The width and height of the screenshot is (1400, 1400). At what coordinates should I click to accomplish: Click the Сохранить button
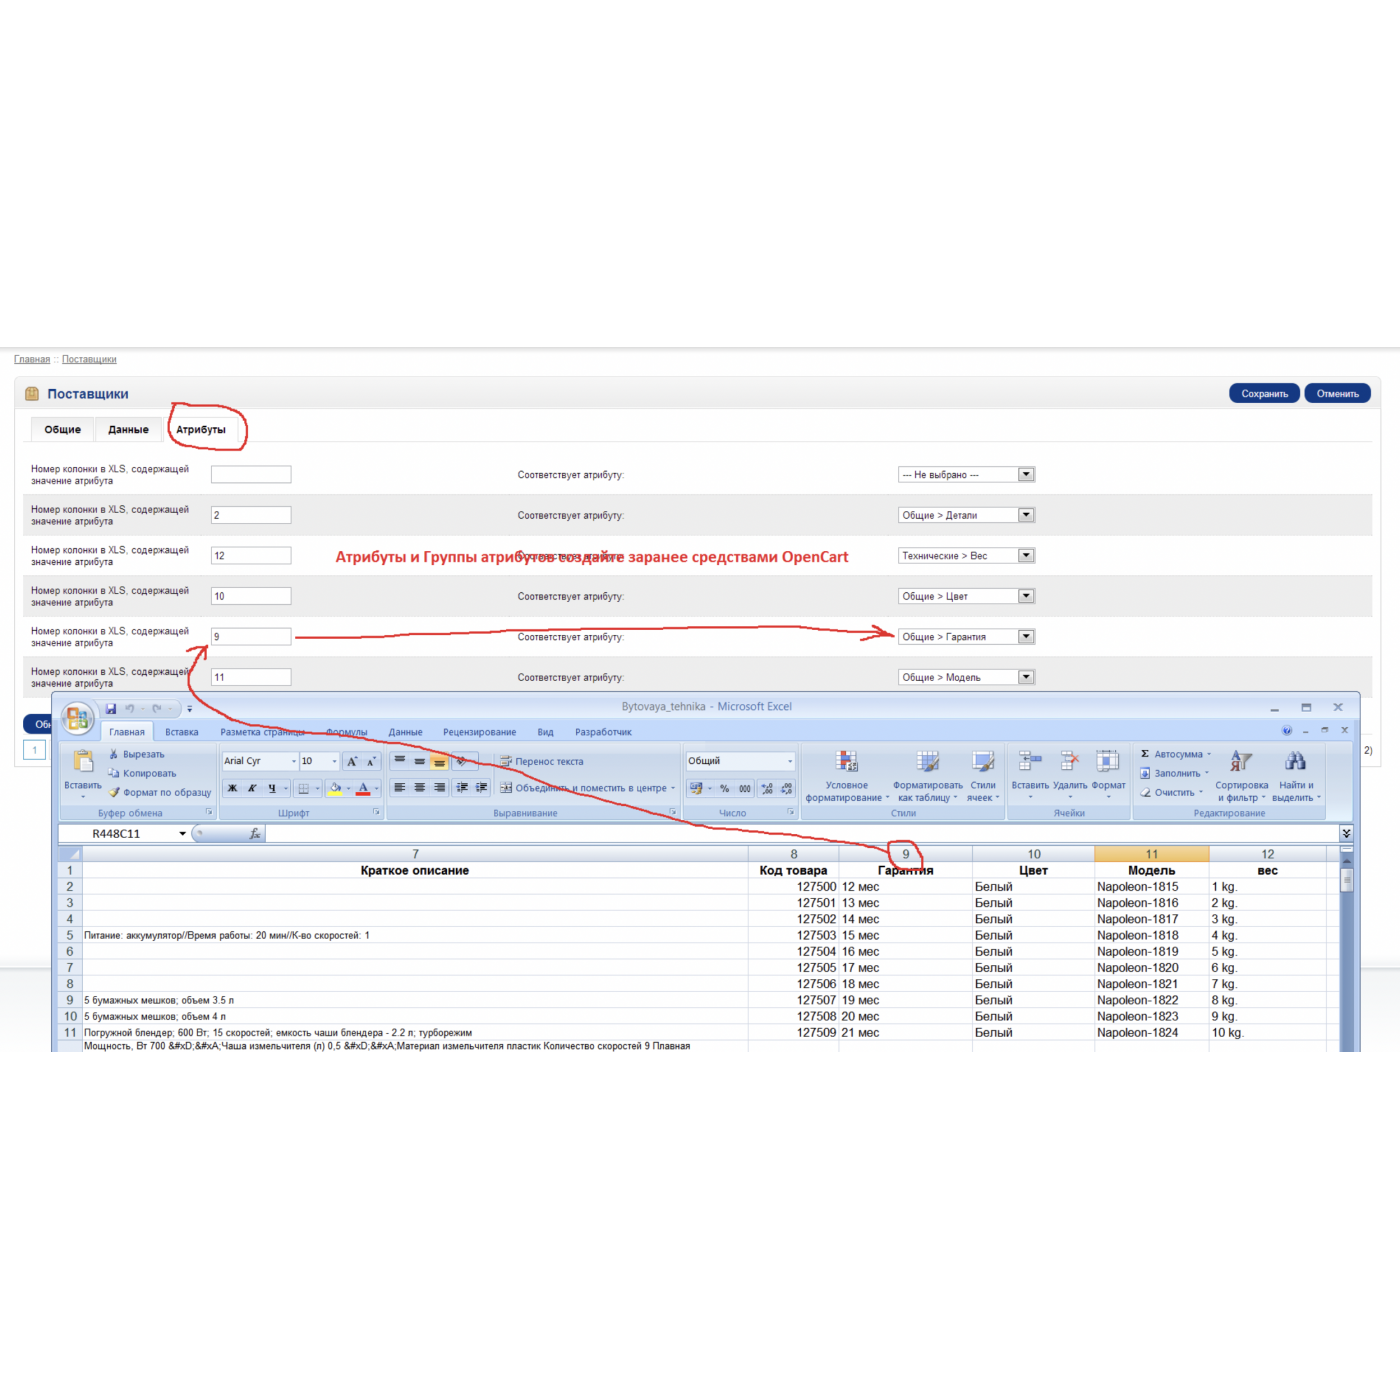pyautogui.click(x=1264, y=394)
